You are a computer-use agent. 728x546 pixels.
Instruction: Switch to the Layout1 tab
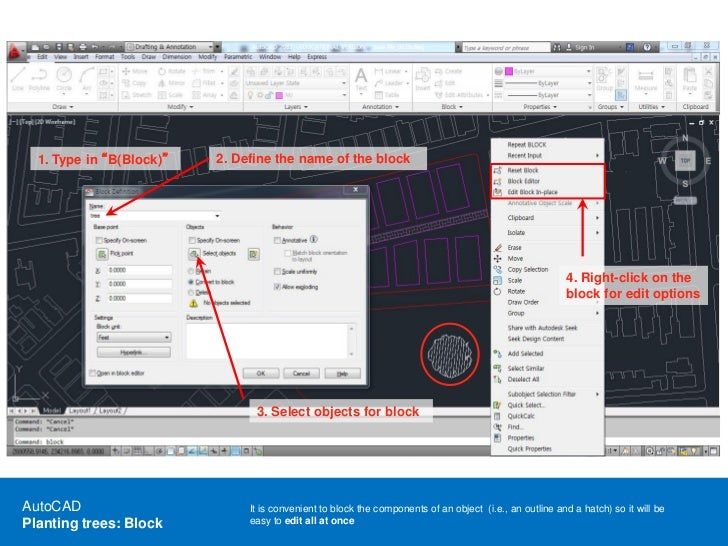pyautogui.click(x=79, y=410)
